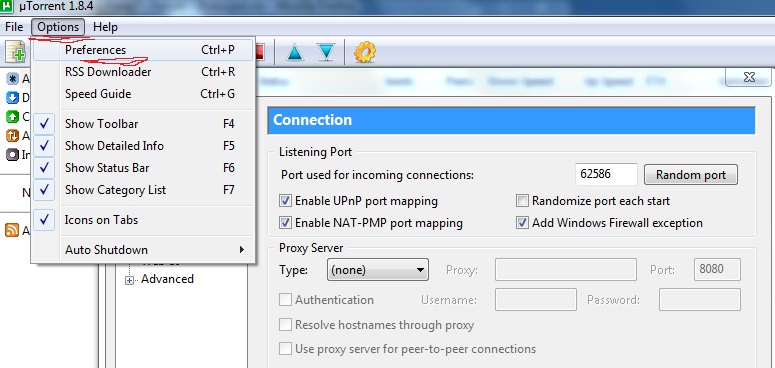Click the Random port button
The width and height of the screenshot is (775, 368).
690,175
